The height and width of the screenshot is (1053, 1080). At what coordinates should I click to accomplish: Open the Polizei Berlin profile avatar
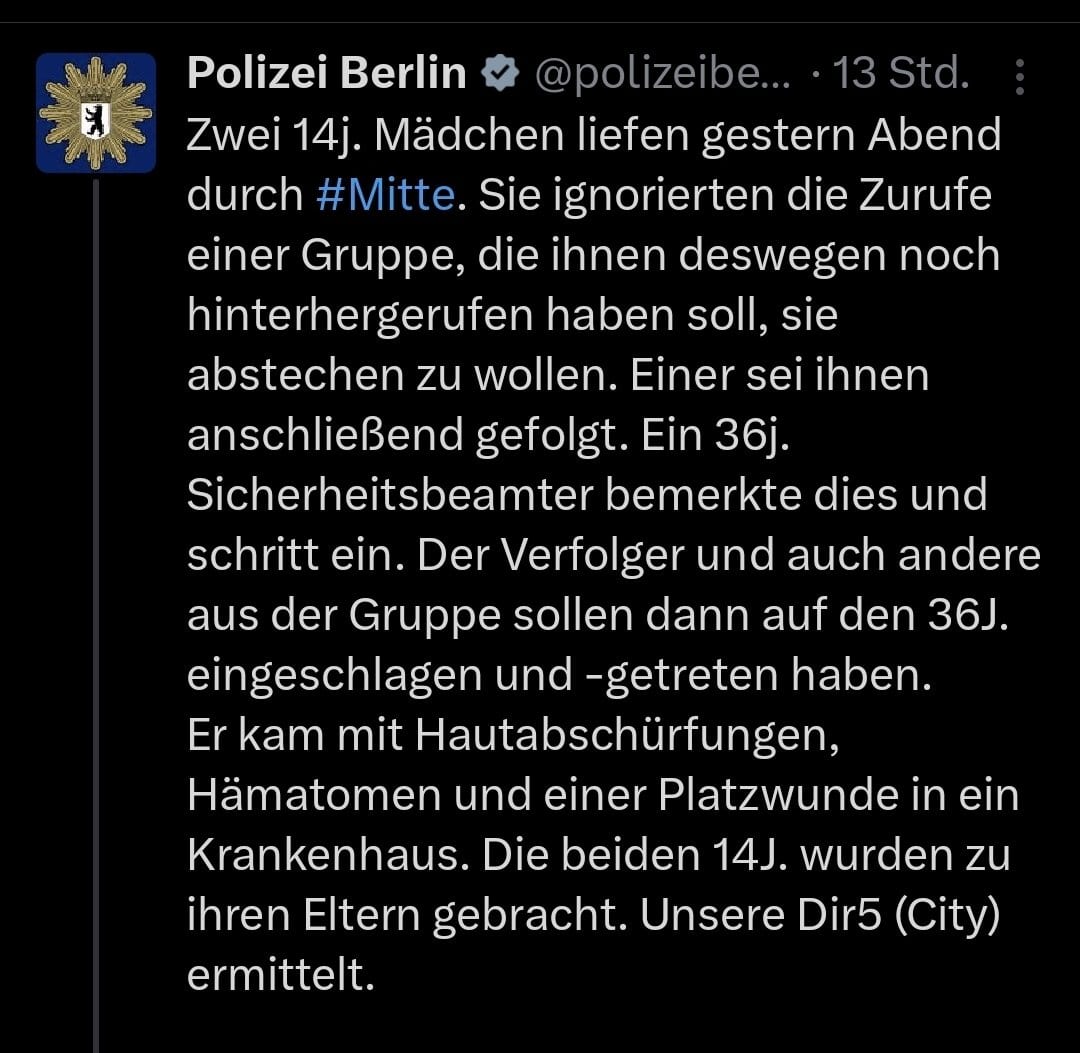[x=96, y=113]
